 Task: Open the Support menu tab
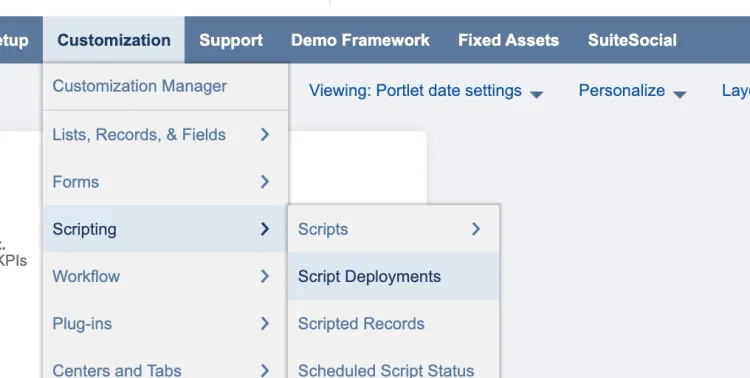[231, 40]
